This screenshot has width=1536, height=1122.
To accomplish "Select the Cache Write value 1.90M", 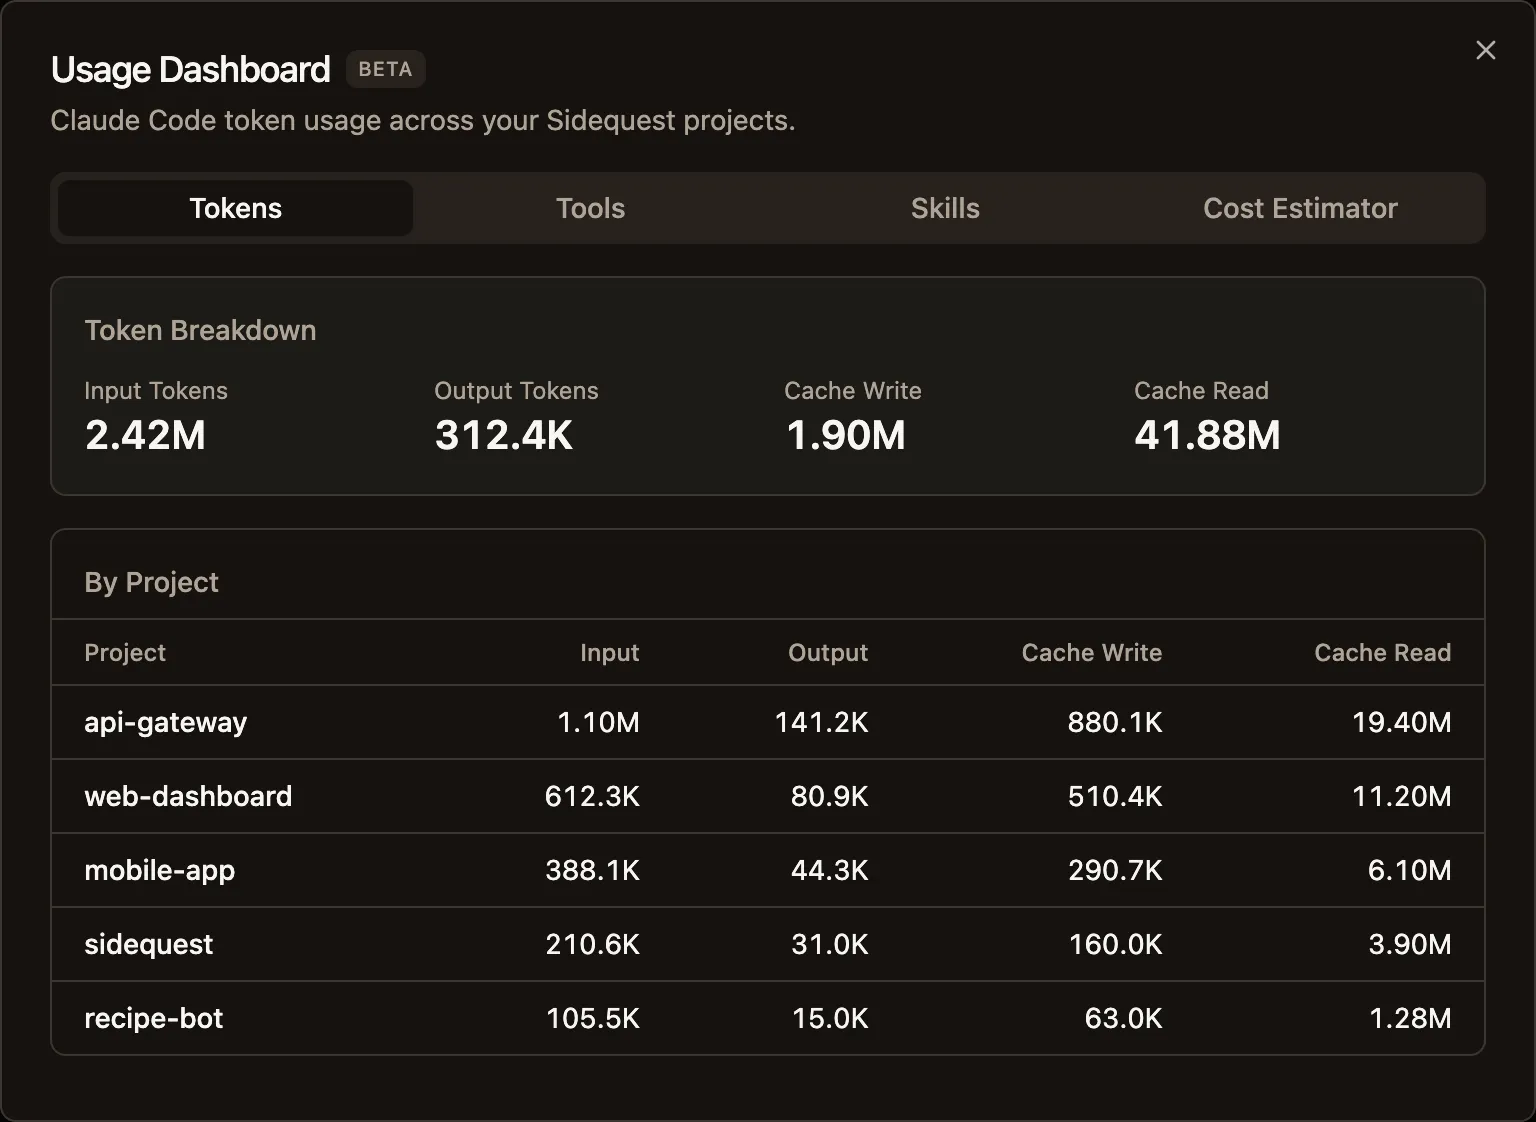I will [x=846, y=435].
